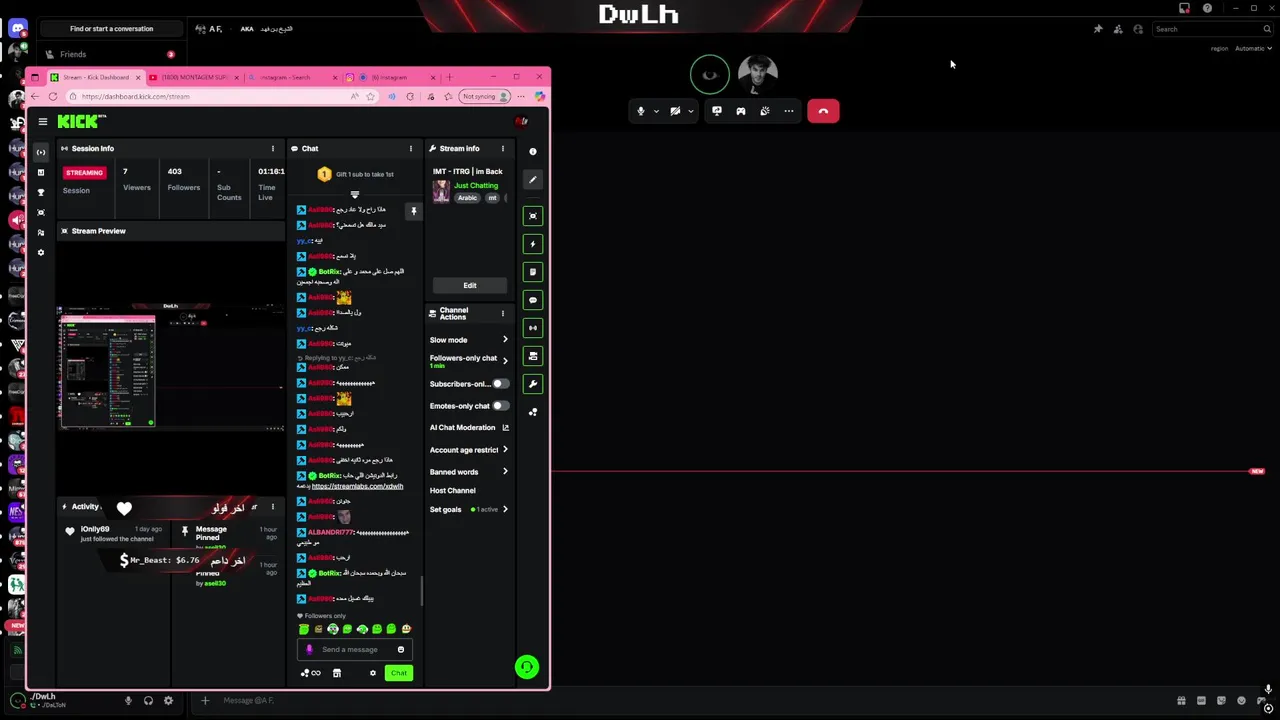Click the Send a message input
Viewport: 1280px width, 720px height.
coord(355,649)
